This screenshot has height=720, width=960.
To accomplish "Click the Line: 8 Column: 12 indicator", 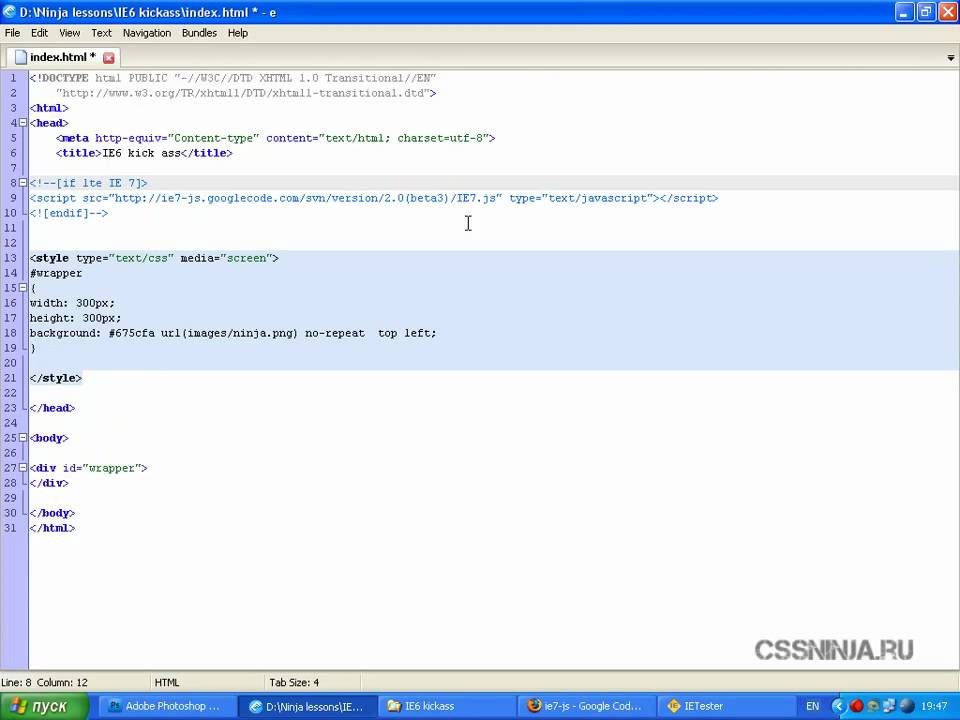I will coord(44,682).
